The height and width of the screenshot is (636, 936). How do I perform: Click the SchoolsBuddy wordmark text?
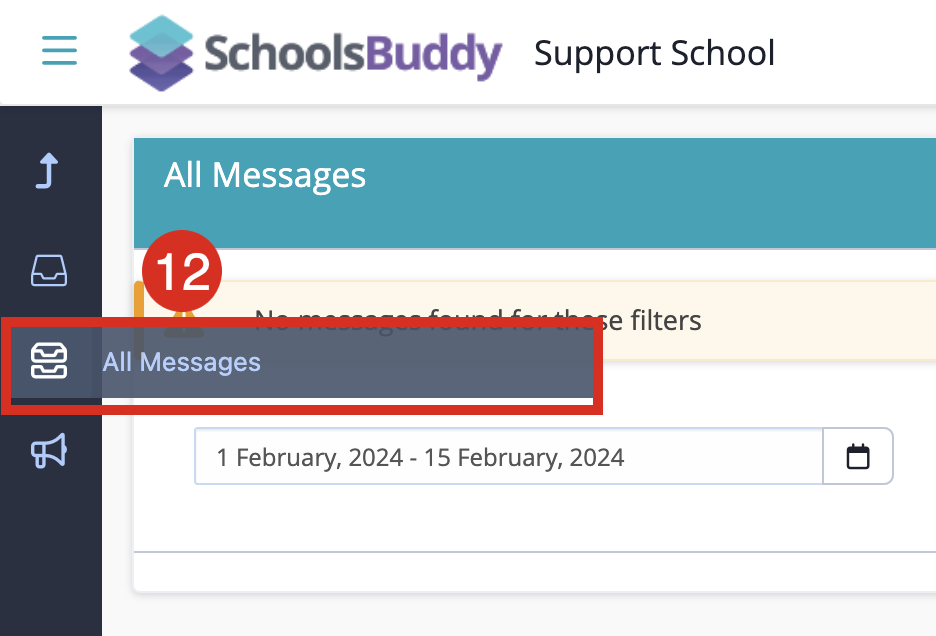coord(352,53)
